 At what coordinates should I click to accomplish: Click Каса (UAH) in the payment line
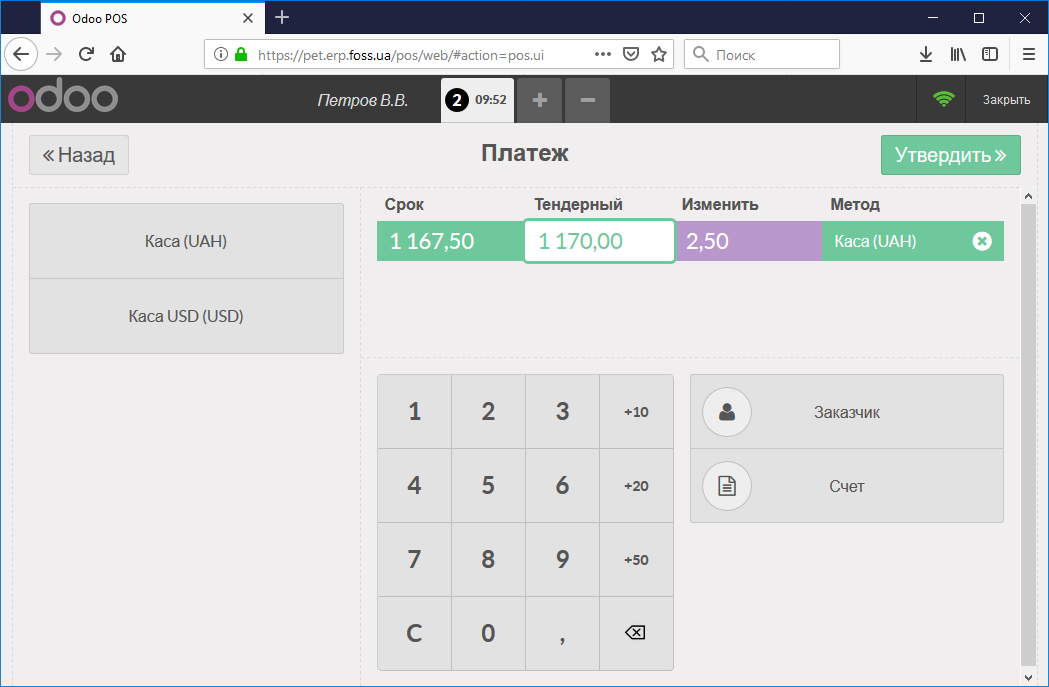[x=875, y=241]
